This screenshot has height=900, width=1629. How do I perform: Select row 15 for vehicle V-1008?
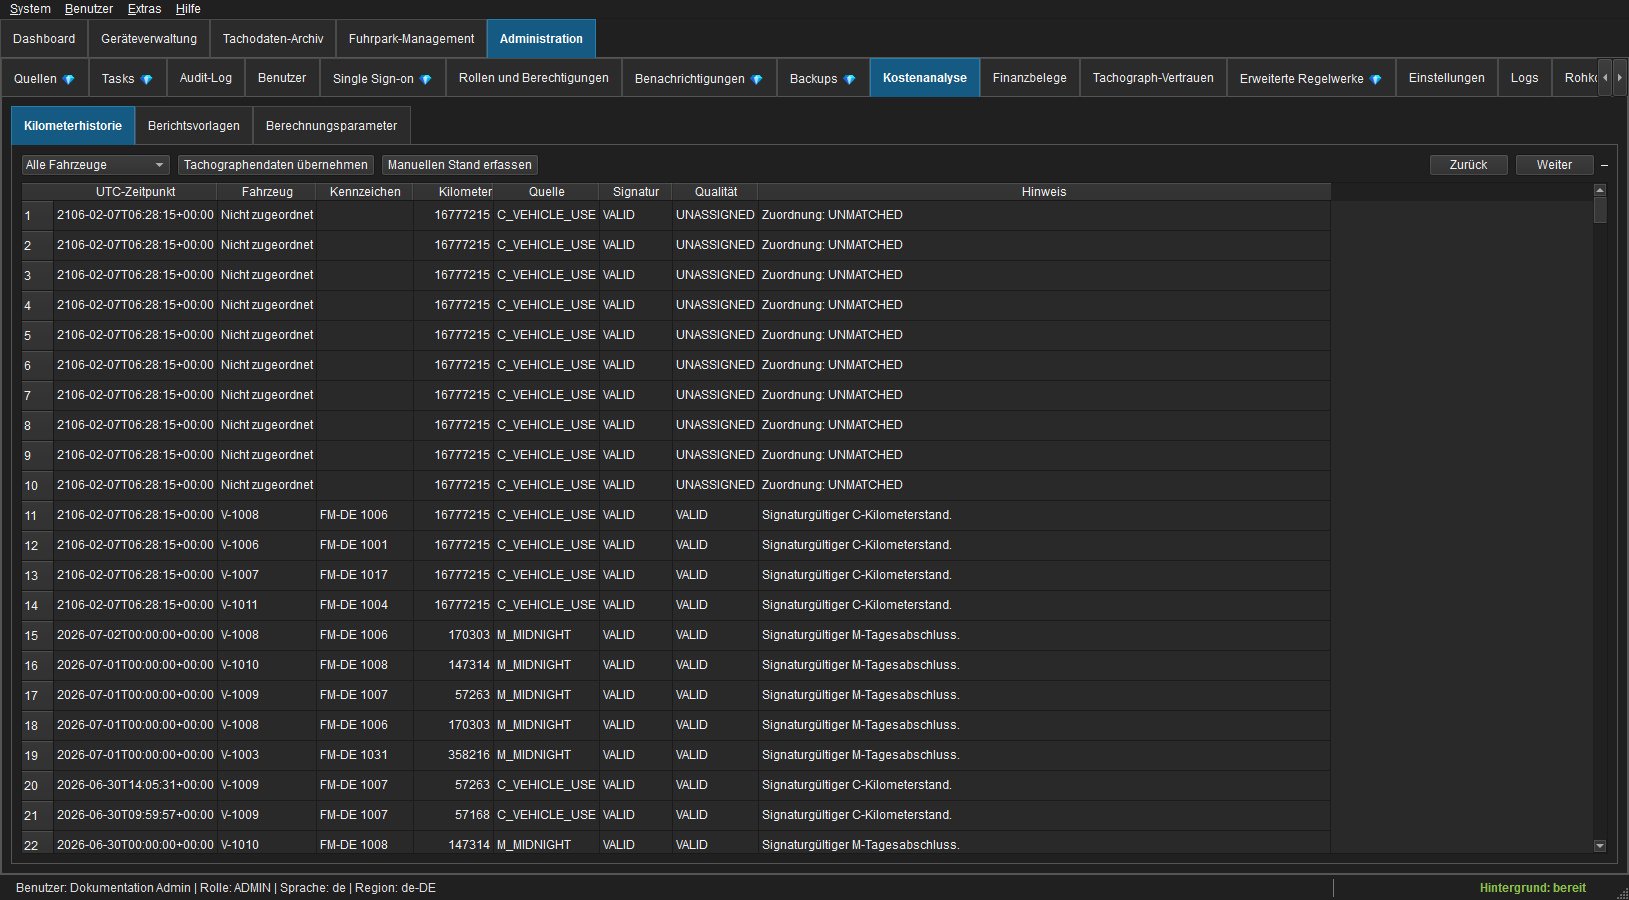coord(676,635)
